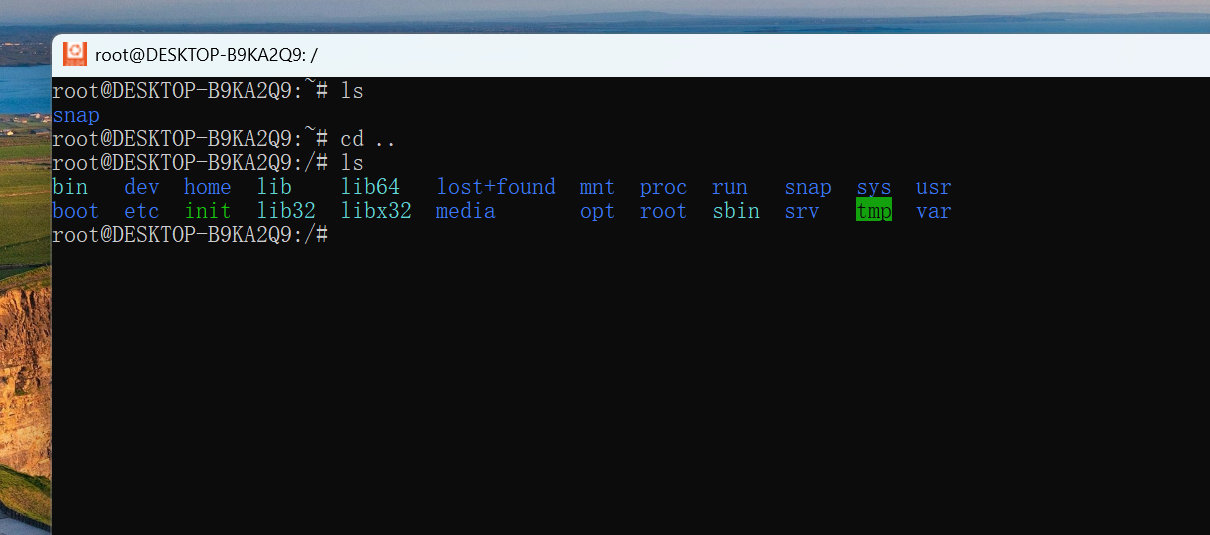Click the lib64 entry in the listing
The width and height of the screenshot is (1210, 535).
[370, 187]
